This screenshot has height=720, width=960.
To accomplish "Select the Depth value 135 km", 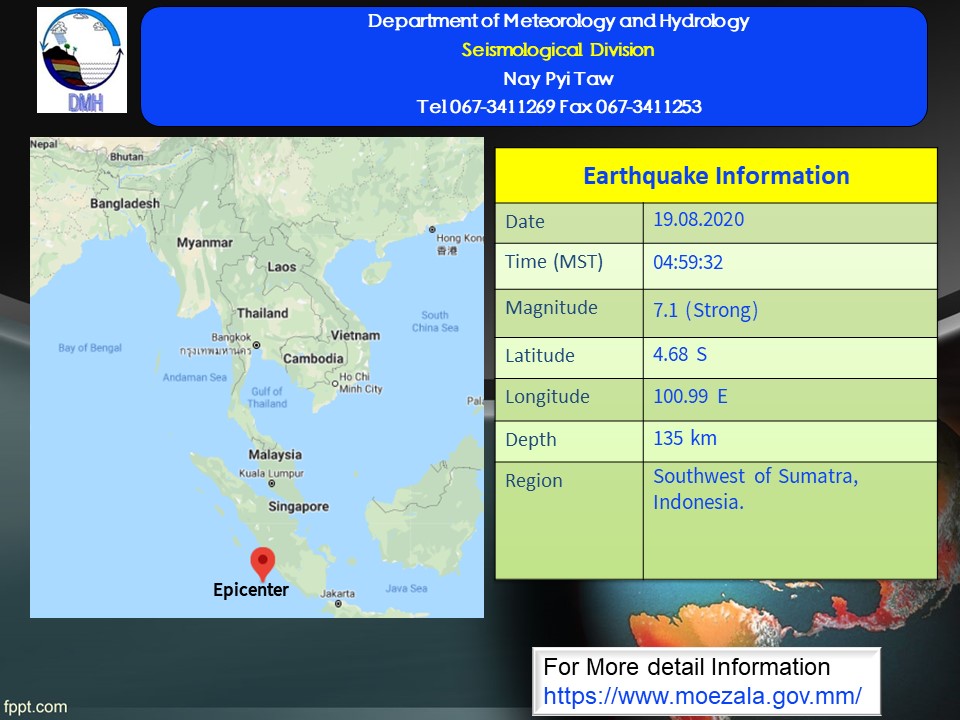I will [x=685, y=438].
